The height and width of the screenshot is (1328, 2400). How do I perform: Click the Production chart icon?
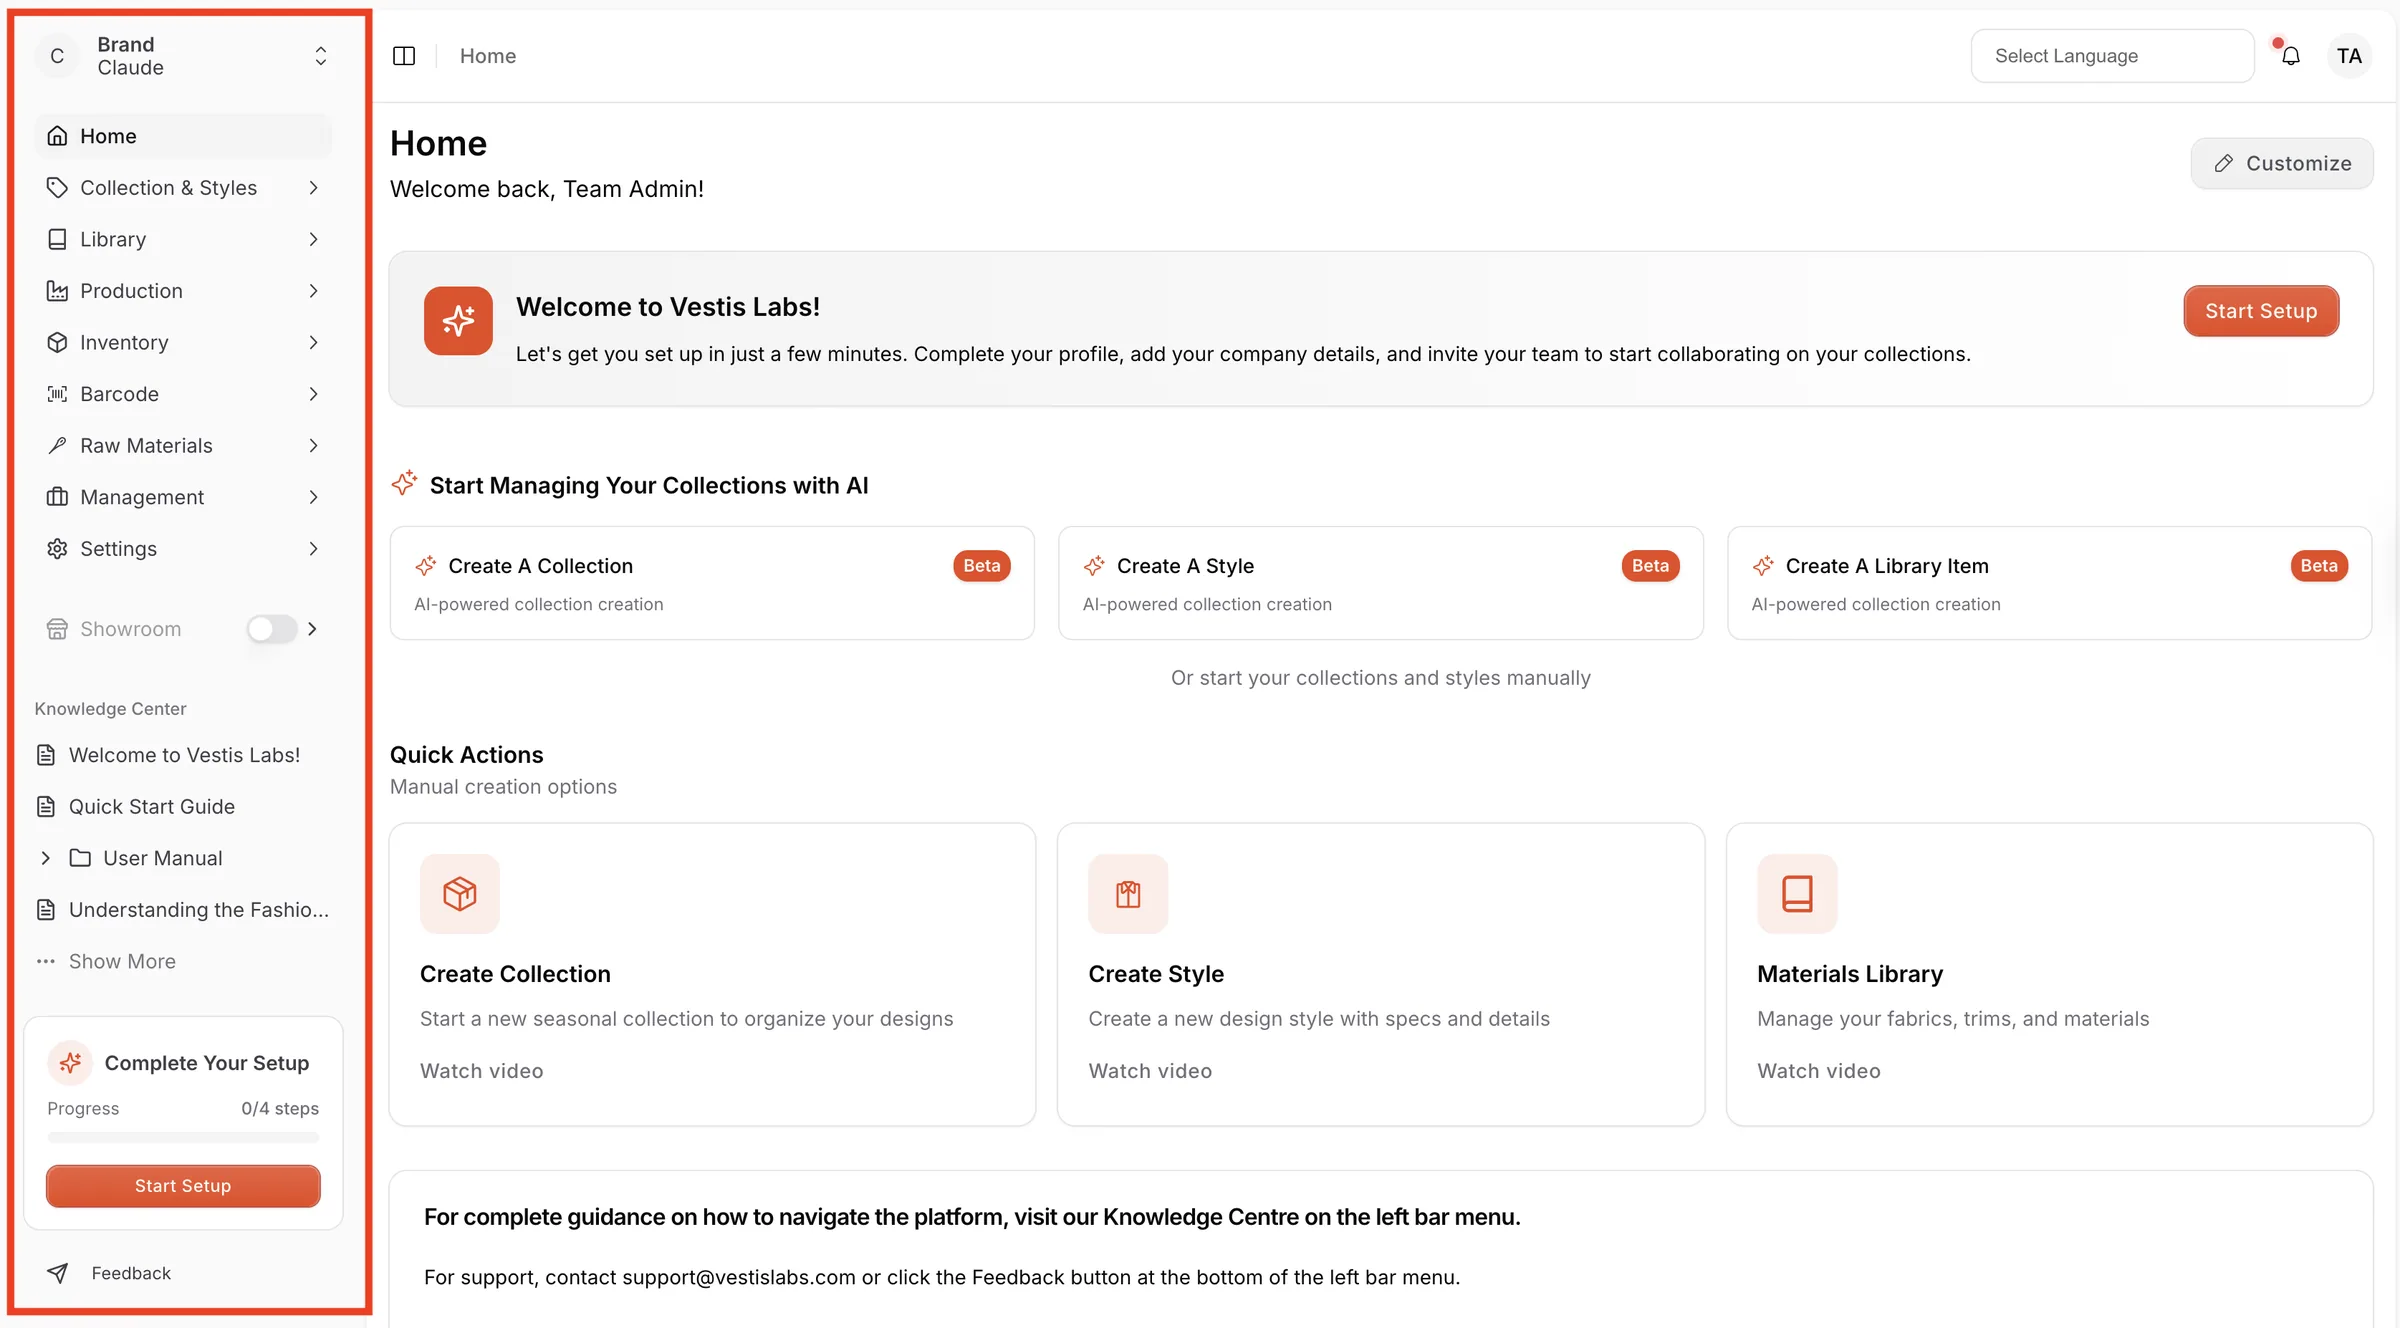(58, 291)
